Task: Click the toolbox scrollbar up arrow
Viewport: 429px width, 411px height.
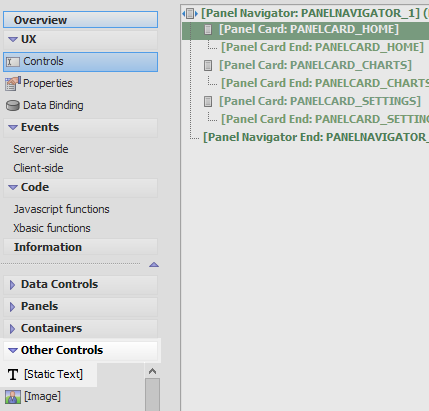Action: tap(153, 371)
